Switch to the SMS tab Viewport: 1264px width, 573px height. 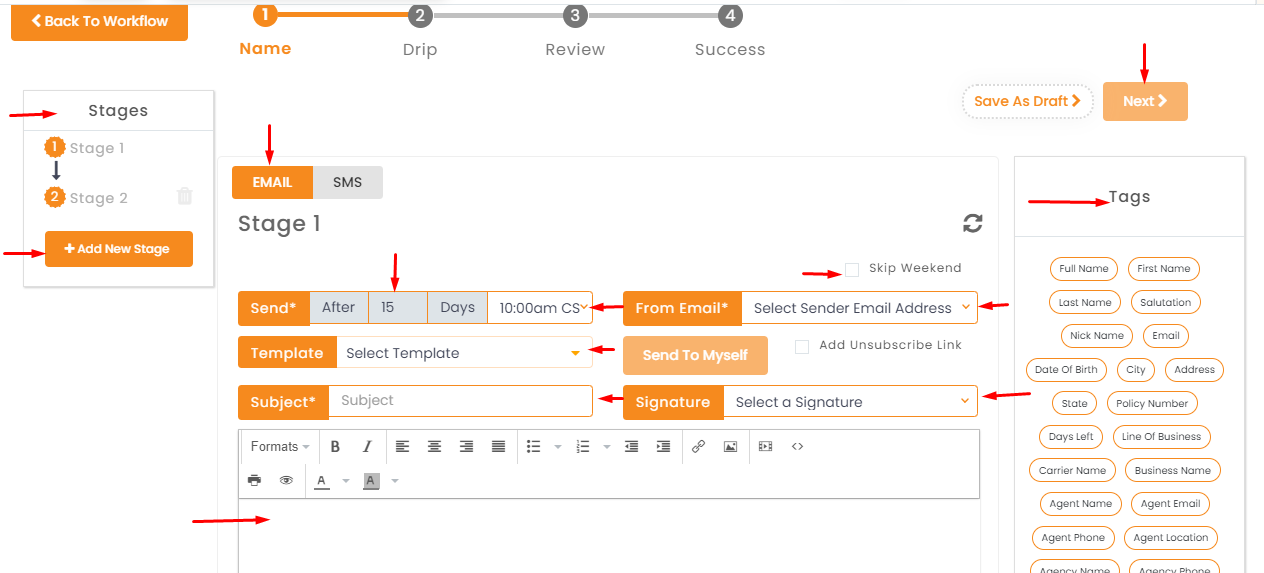tap(348, 182)
